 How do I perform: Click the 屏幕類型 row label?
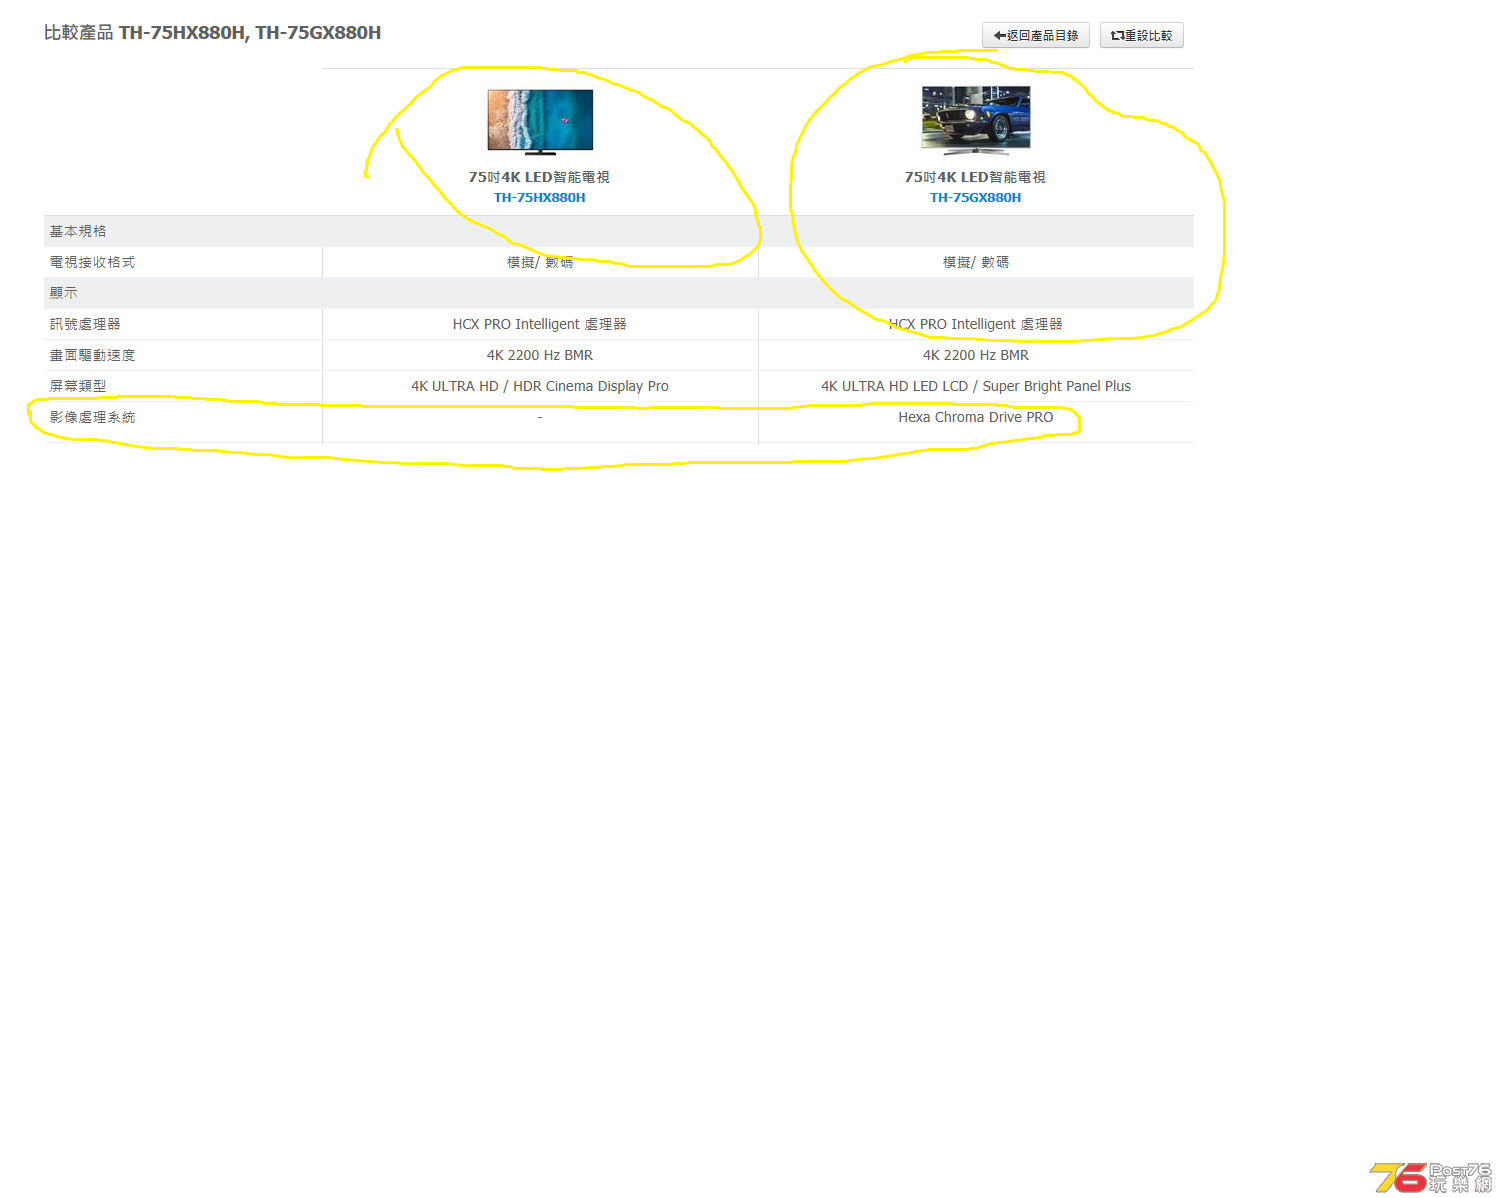tap(78, 386)
